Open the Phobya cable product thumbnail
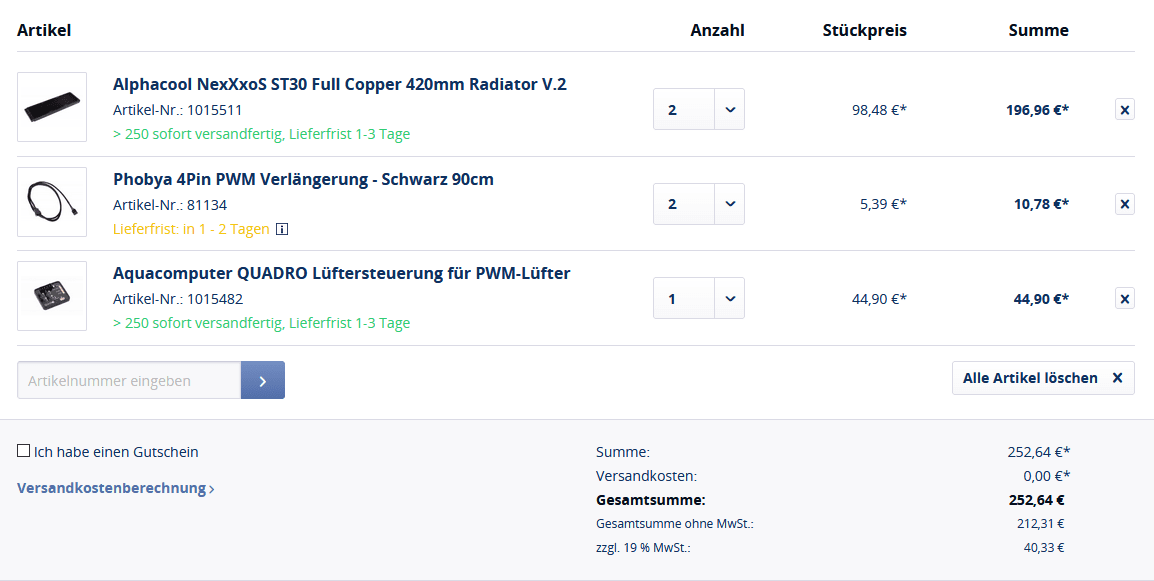 coord(52,202)
